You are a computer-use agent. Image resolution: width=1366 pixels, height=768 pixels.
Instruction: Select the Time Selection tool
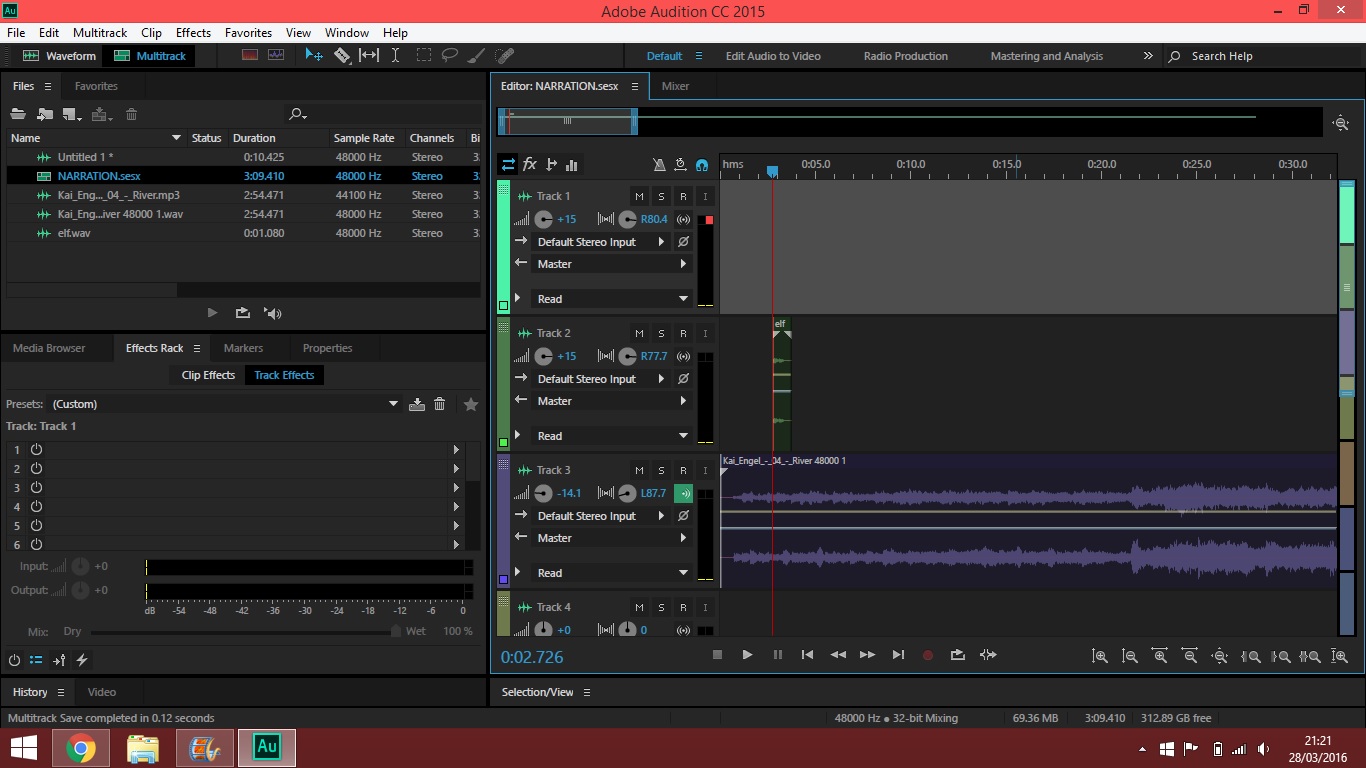[396, 56]
